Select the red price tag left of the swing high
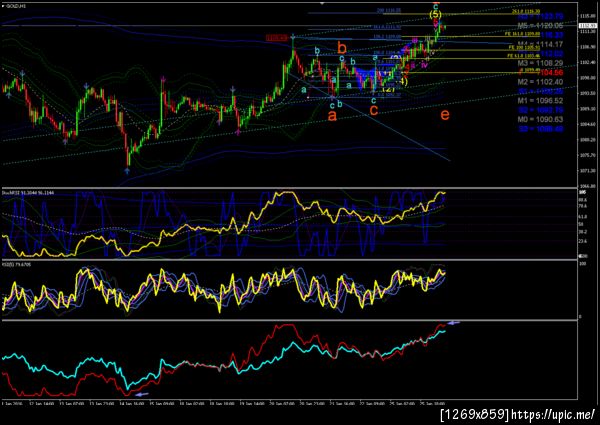Screen dimensions: 600x425 [277, 37]
